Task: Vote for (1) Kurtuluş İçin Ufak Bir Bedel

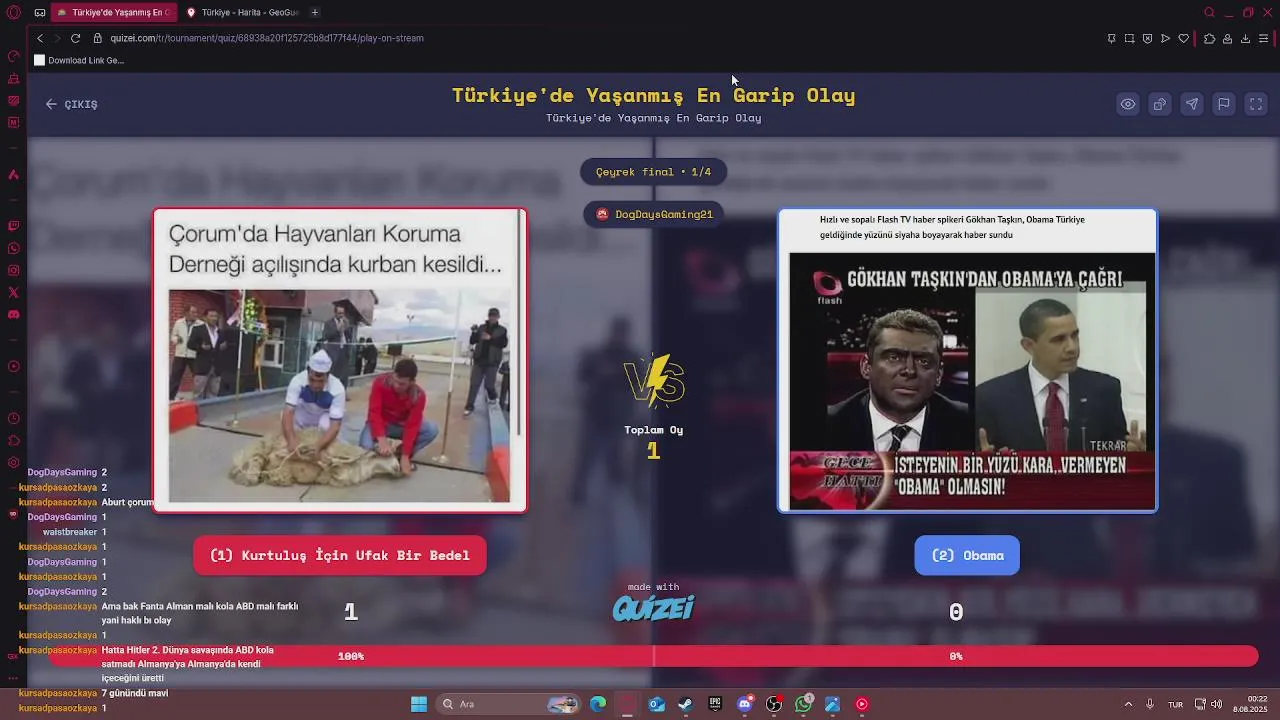Action: [x=340, y=555]
